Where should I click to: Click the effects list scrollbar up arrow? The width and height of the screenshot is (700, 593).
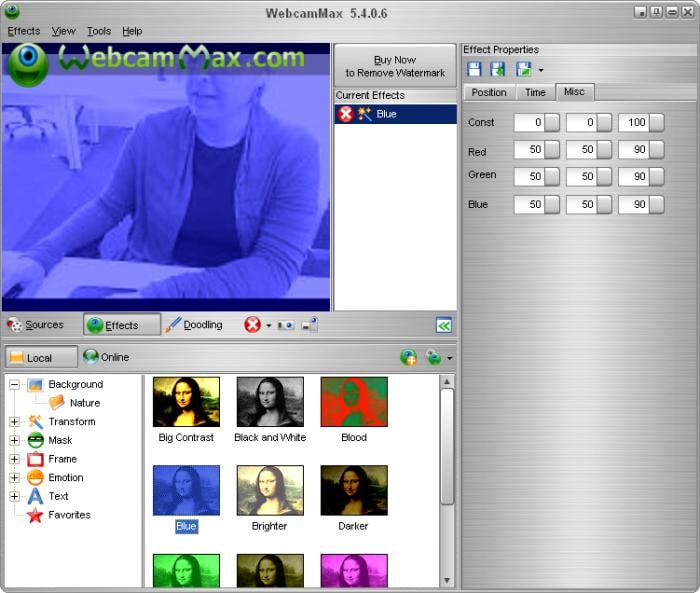(x=447, y=382)
